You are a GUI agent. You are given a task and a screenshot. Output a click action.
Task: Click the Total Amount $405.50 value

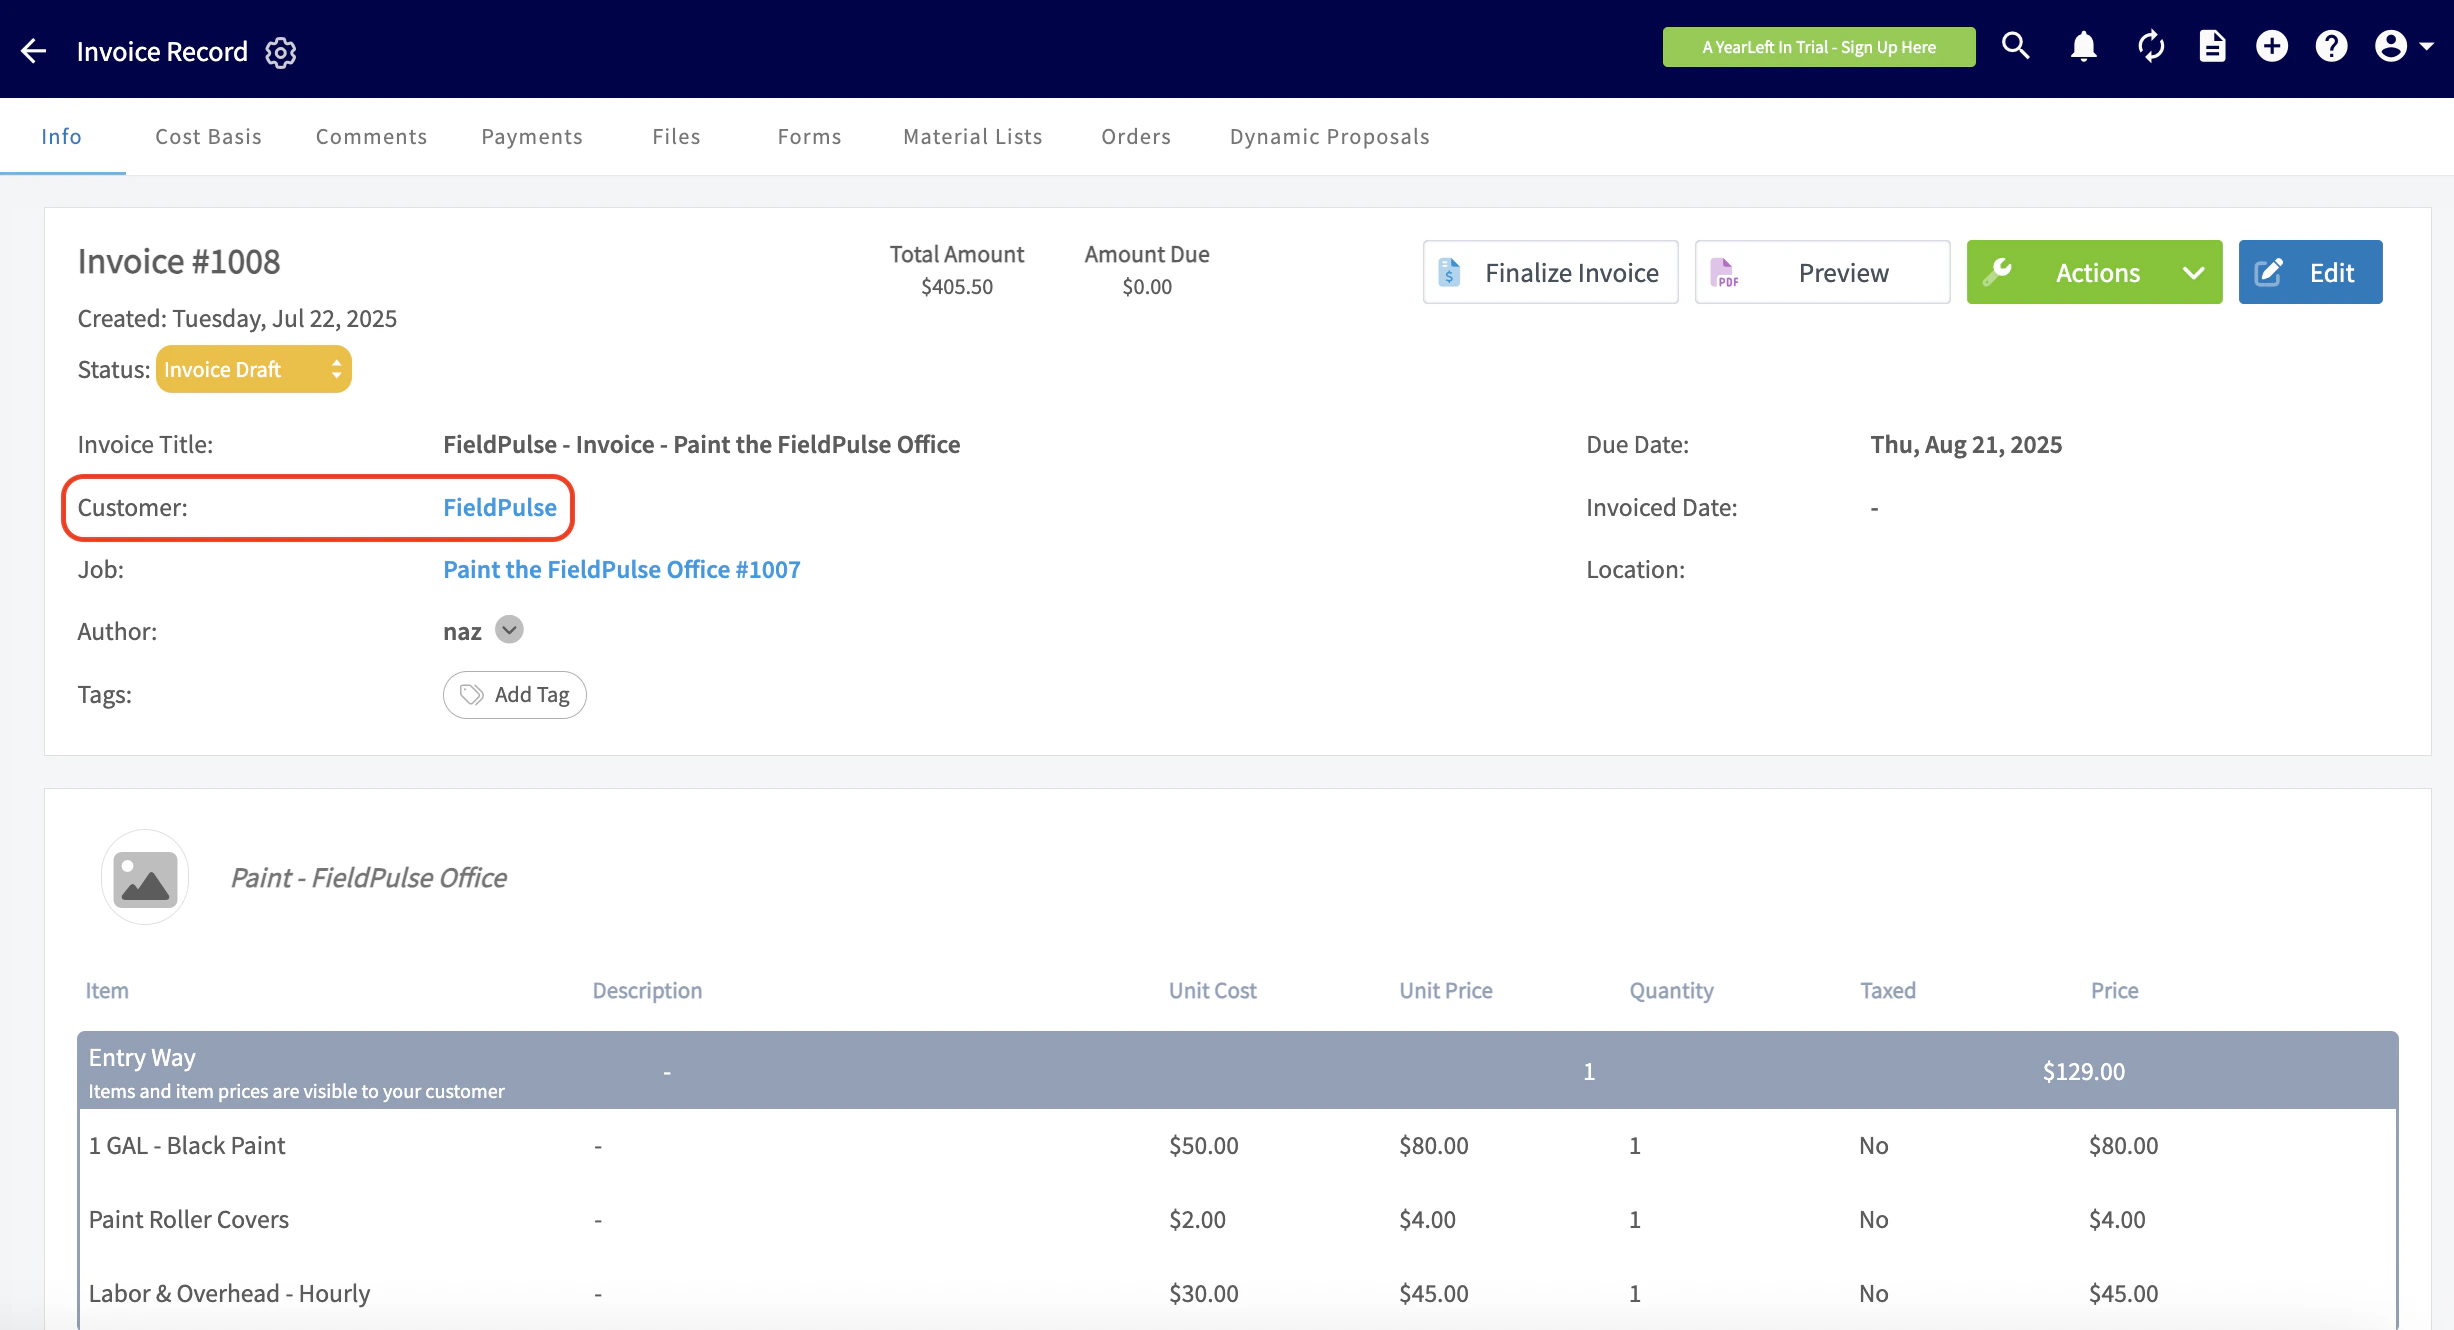pos(957,287)
